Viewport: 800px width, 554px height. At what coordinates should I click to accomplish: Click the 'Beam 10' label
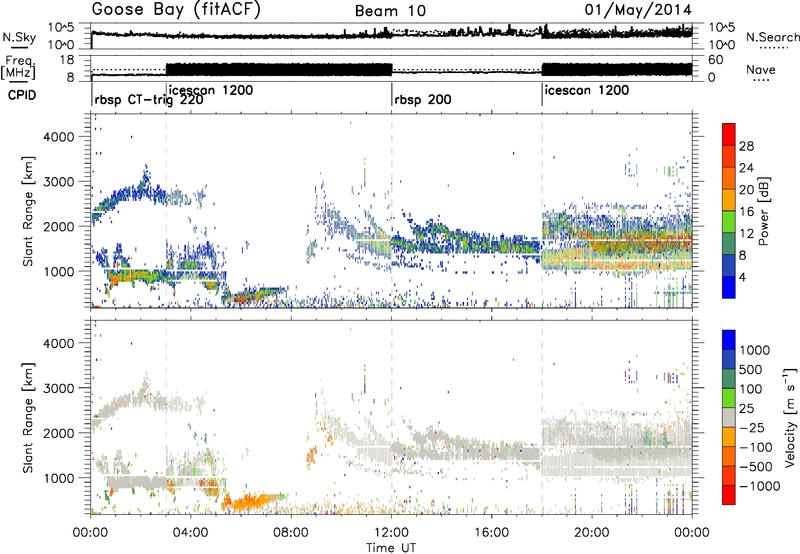click(x=390, y=11)
